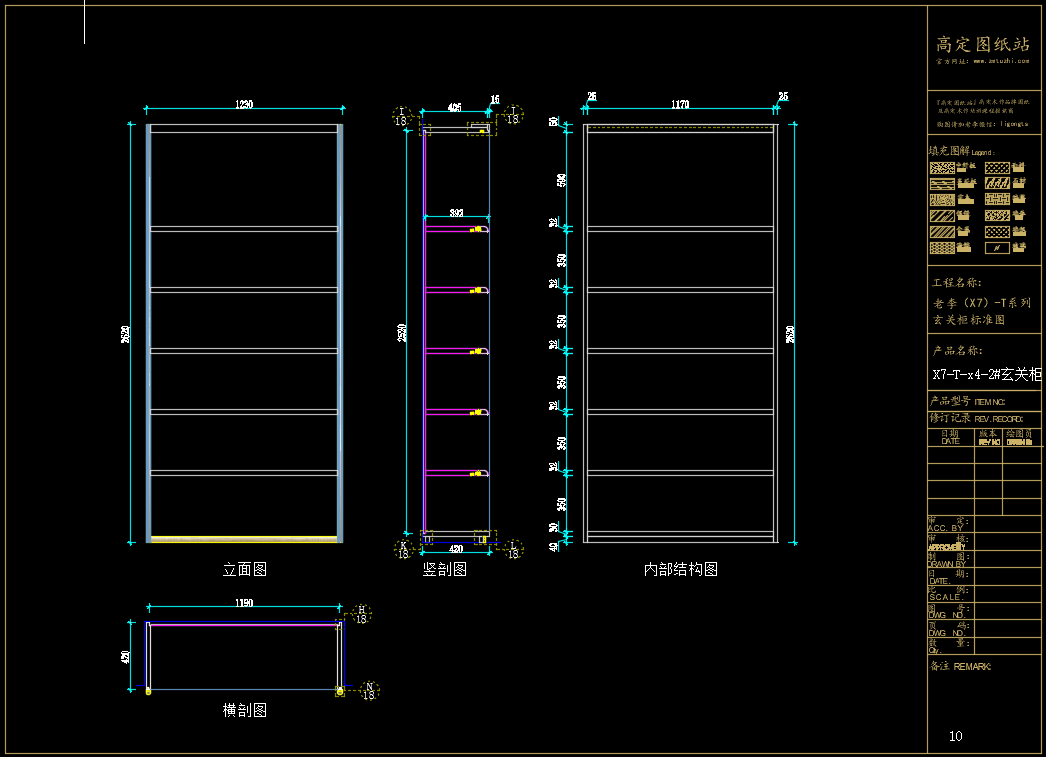Click the H-18 detail callout bubble
1046x757 pixels.
[x=362, y=614]
